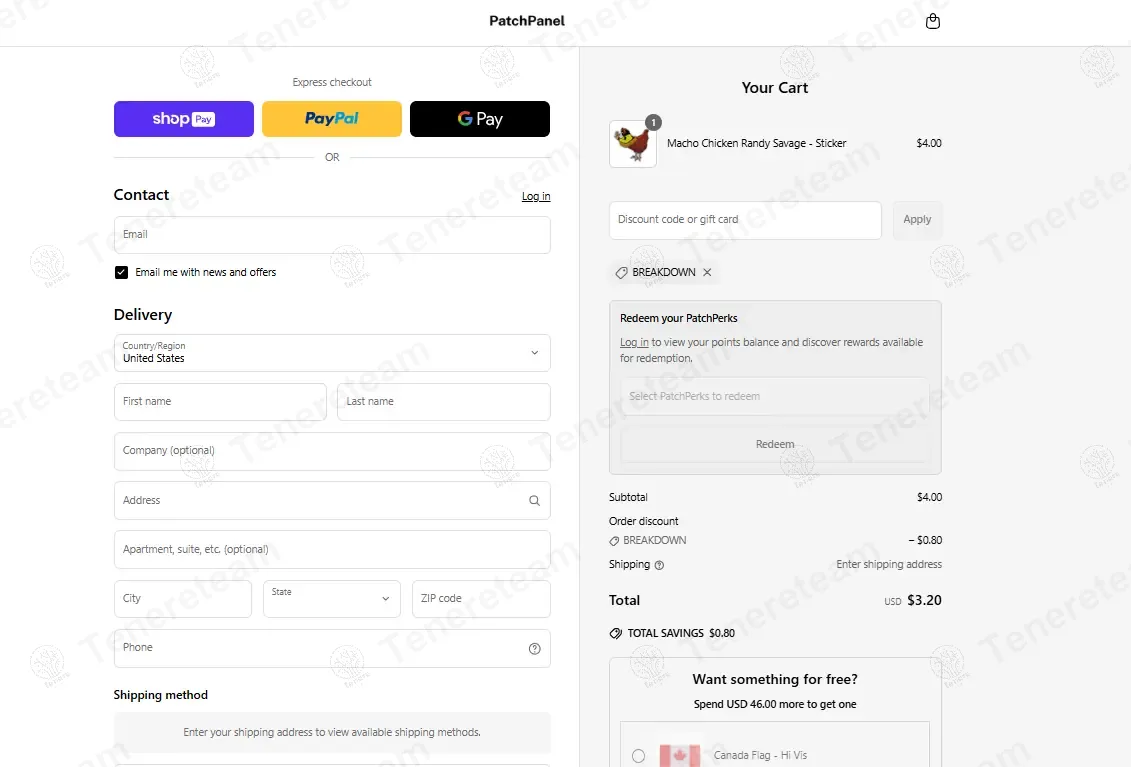Open the Country/Region dropdown
1131x767 pixels.
coord(332,353)
